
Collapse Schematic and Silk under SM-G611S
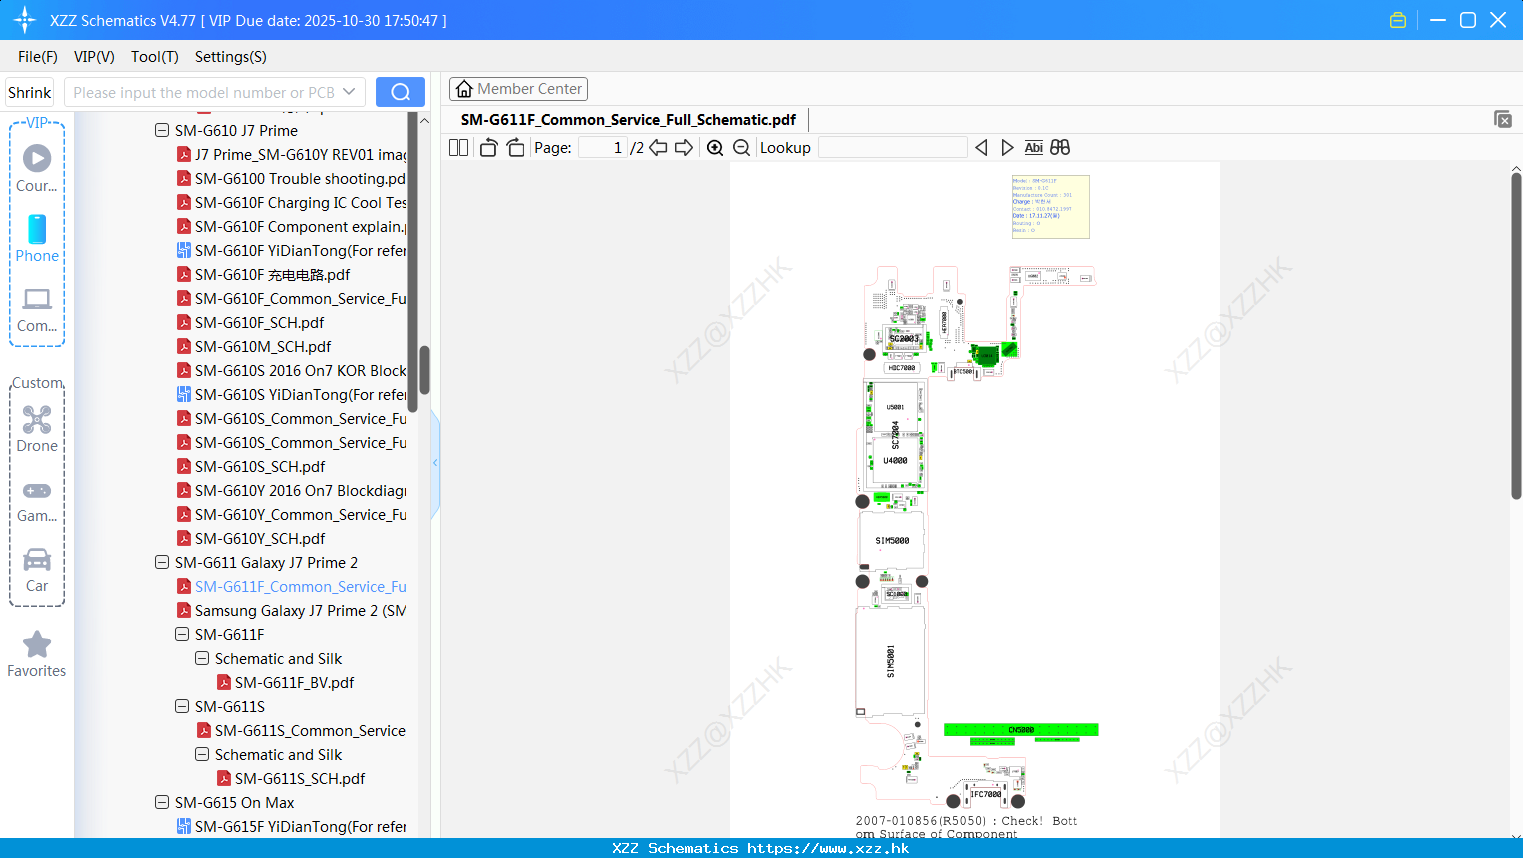click(202, 754)
